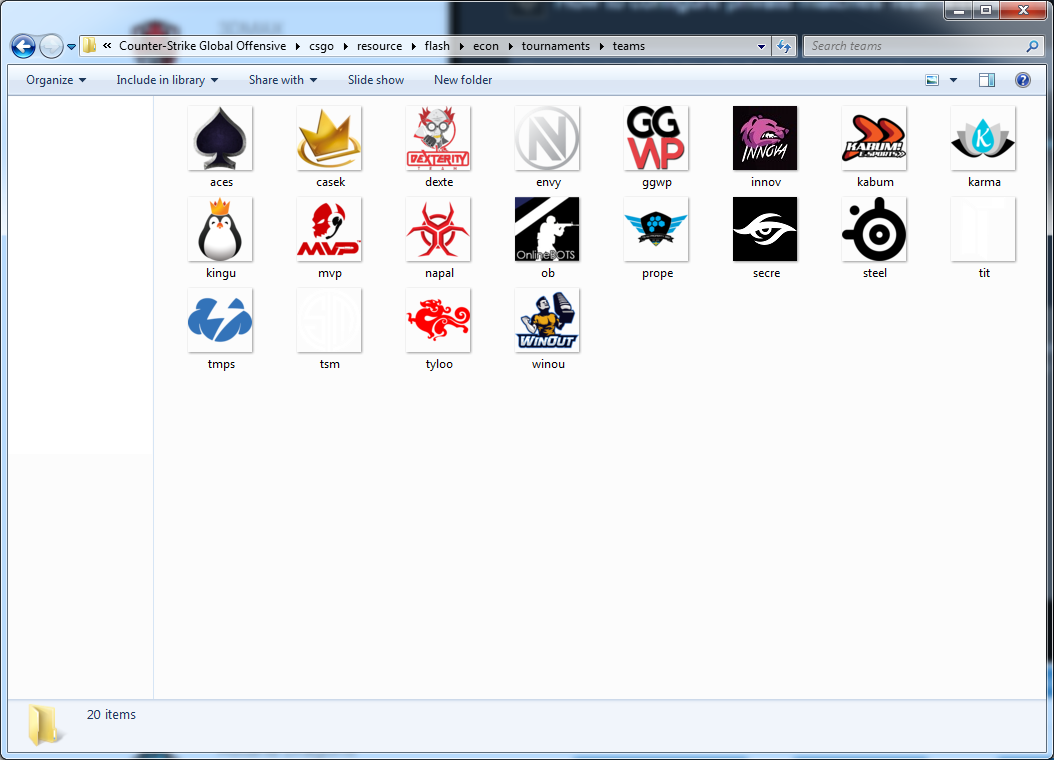This screenshot has height=760, width=1054.
Task: Open the view options dropdown arrow
Action: click(953, 80)
